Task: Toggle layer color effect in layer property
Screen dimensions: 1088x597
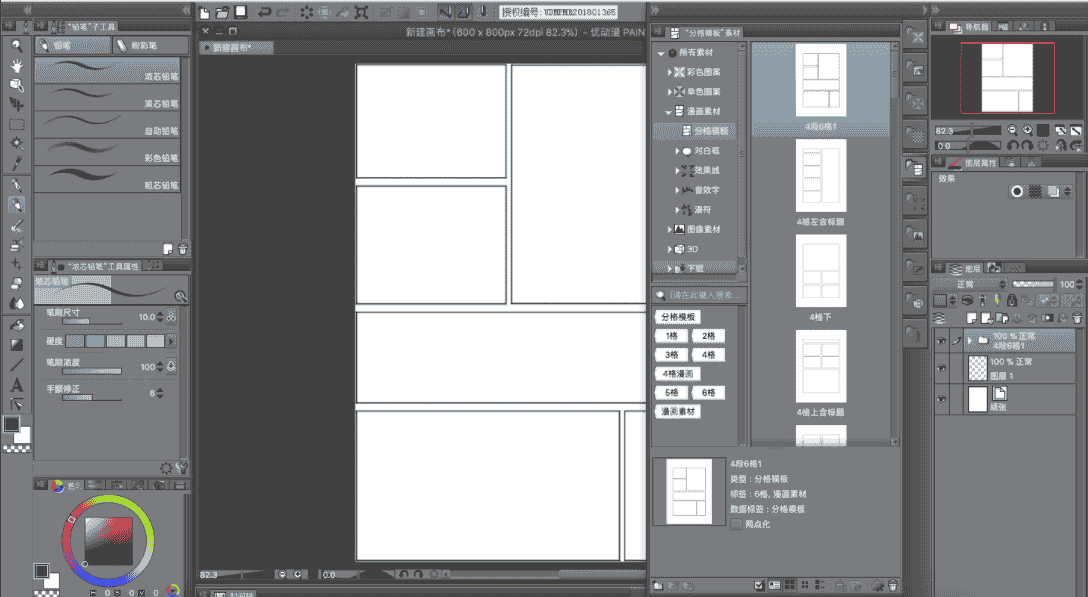Action: coord(1053,192)
